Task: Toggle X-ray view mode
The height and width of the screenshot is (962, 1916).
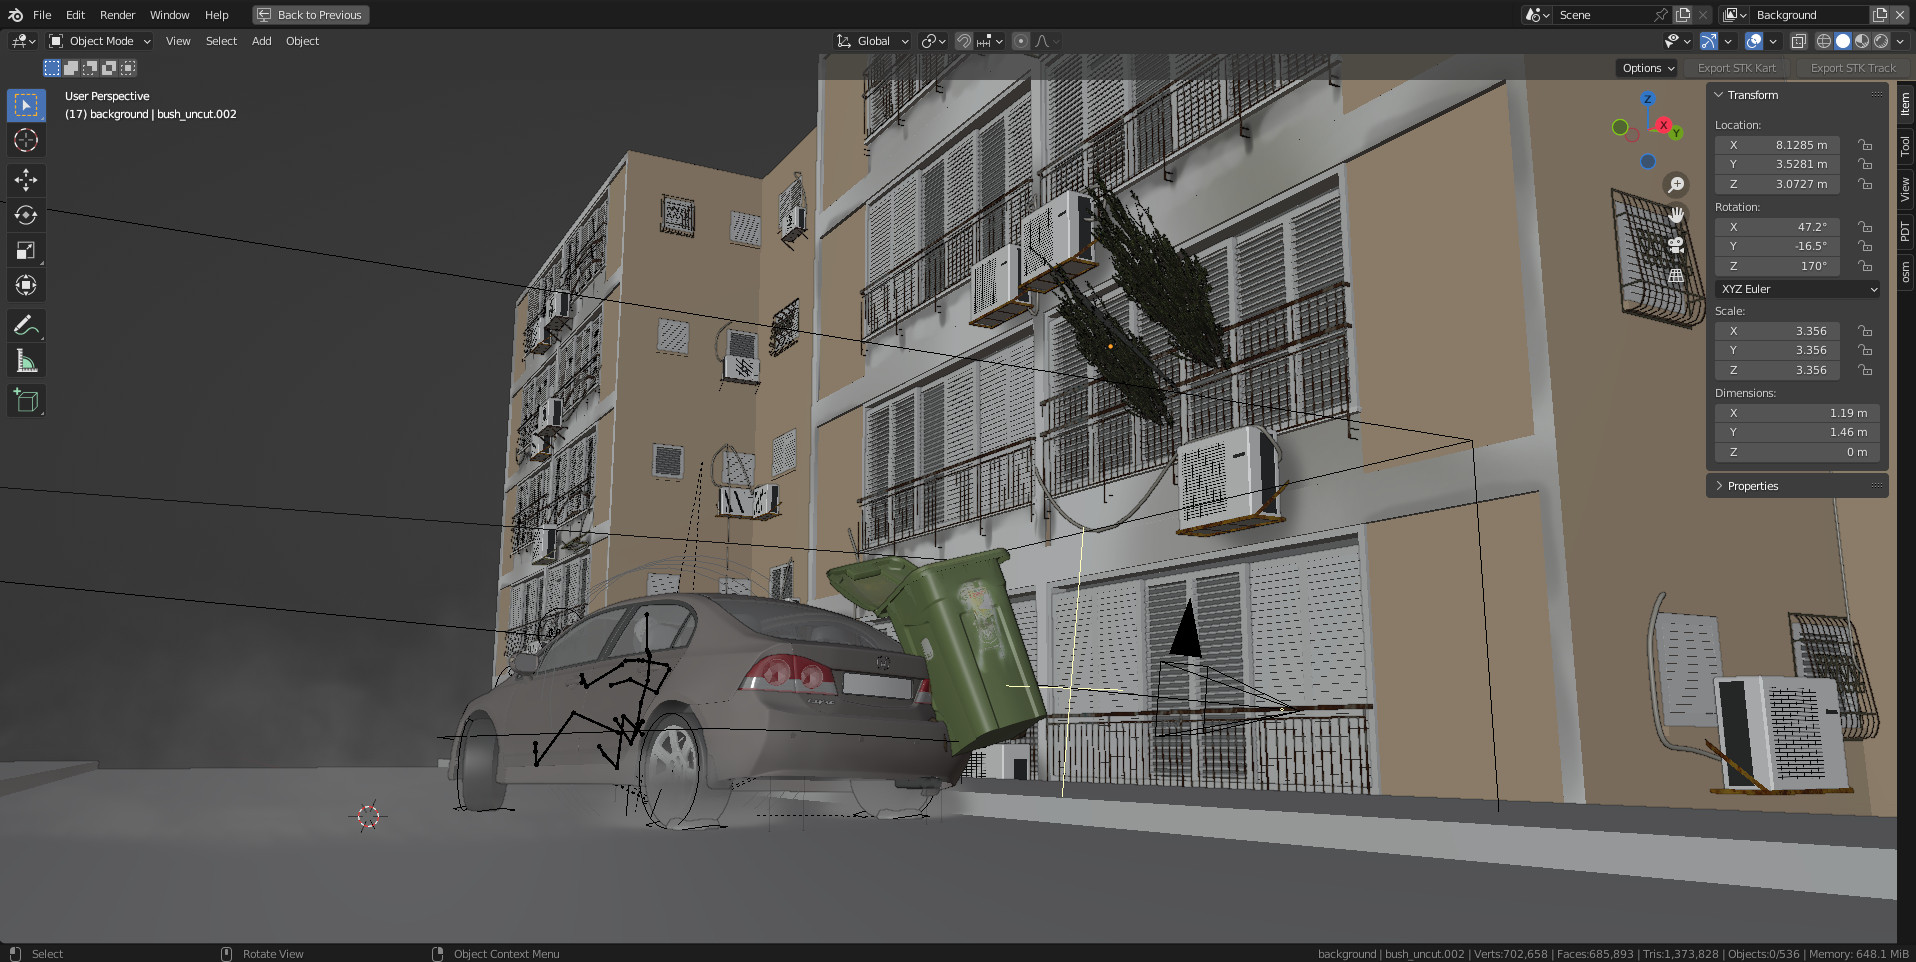Action: pyautogui.click(x=1798, y=41)
